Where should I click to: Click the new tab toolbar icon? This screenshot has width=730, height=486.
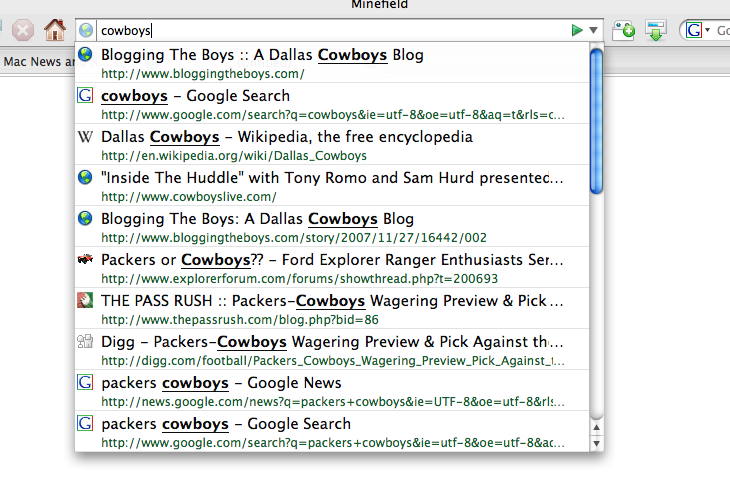623,31
